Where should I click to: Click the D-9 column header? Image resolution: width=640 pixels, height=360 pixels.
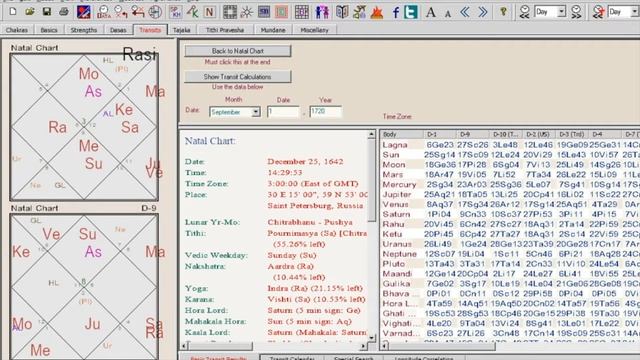[473, 134]
